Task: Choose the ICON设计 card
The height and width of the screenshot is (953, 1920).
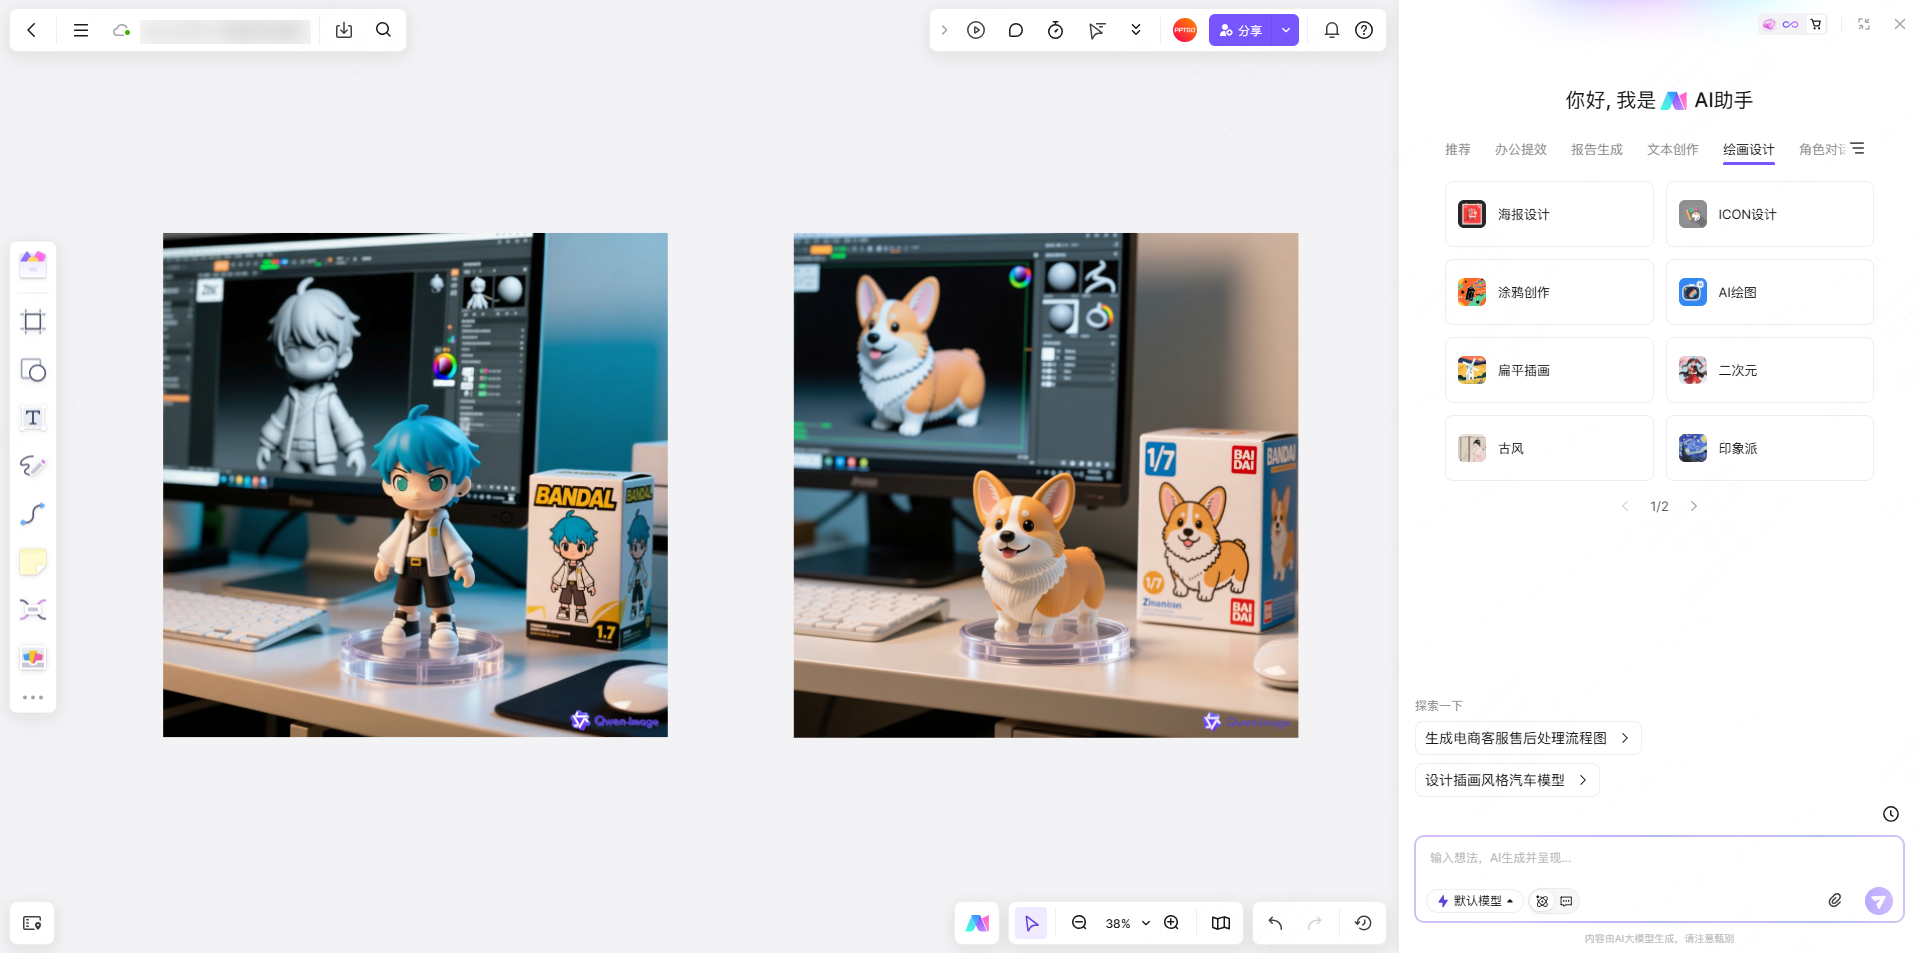Action: [x=1770, y=214]
